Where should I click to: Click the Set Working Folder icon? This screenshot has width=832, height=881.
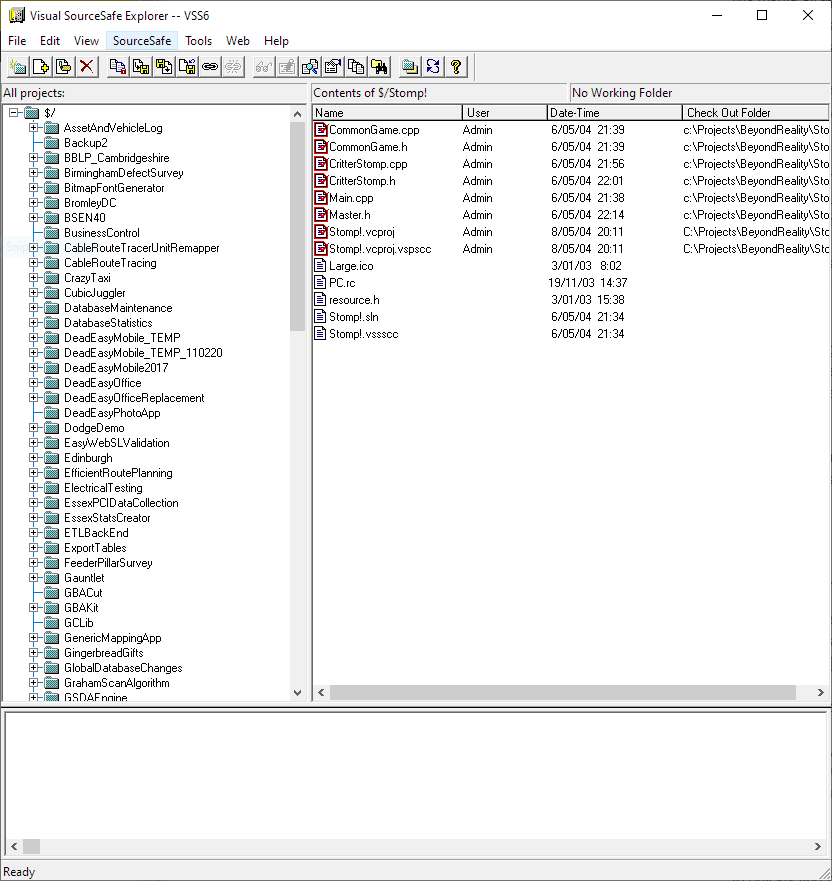[410, 67]
